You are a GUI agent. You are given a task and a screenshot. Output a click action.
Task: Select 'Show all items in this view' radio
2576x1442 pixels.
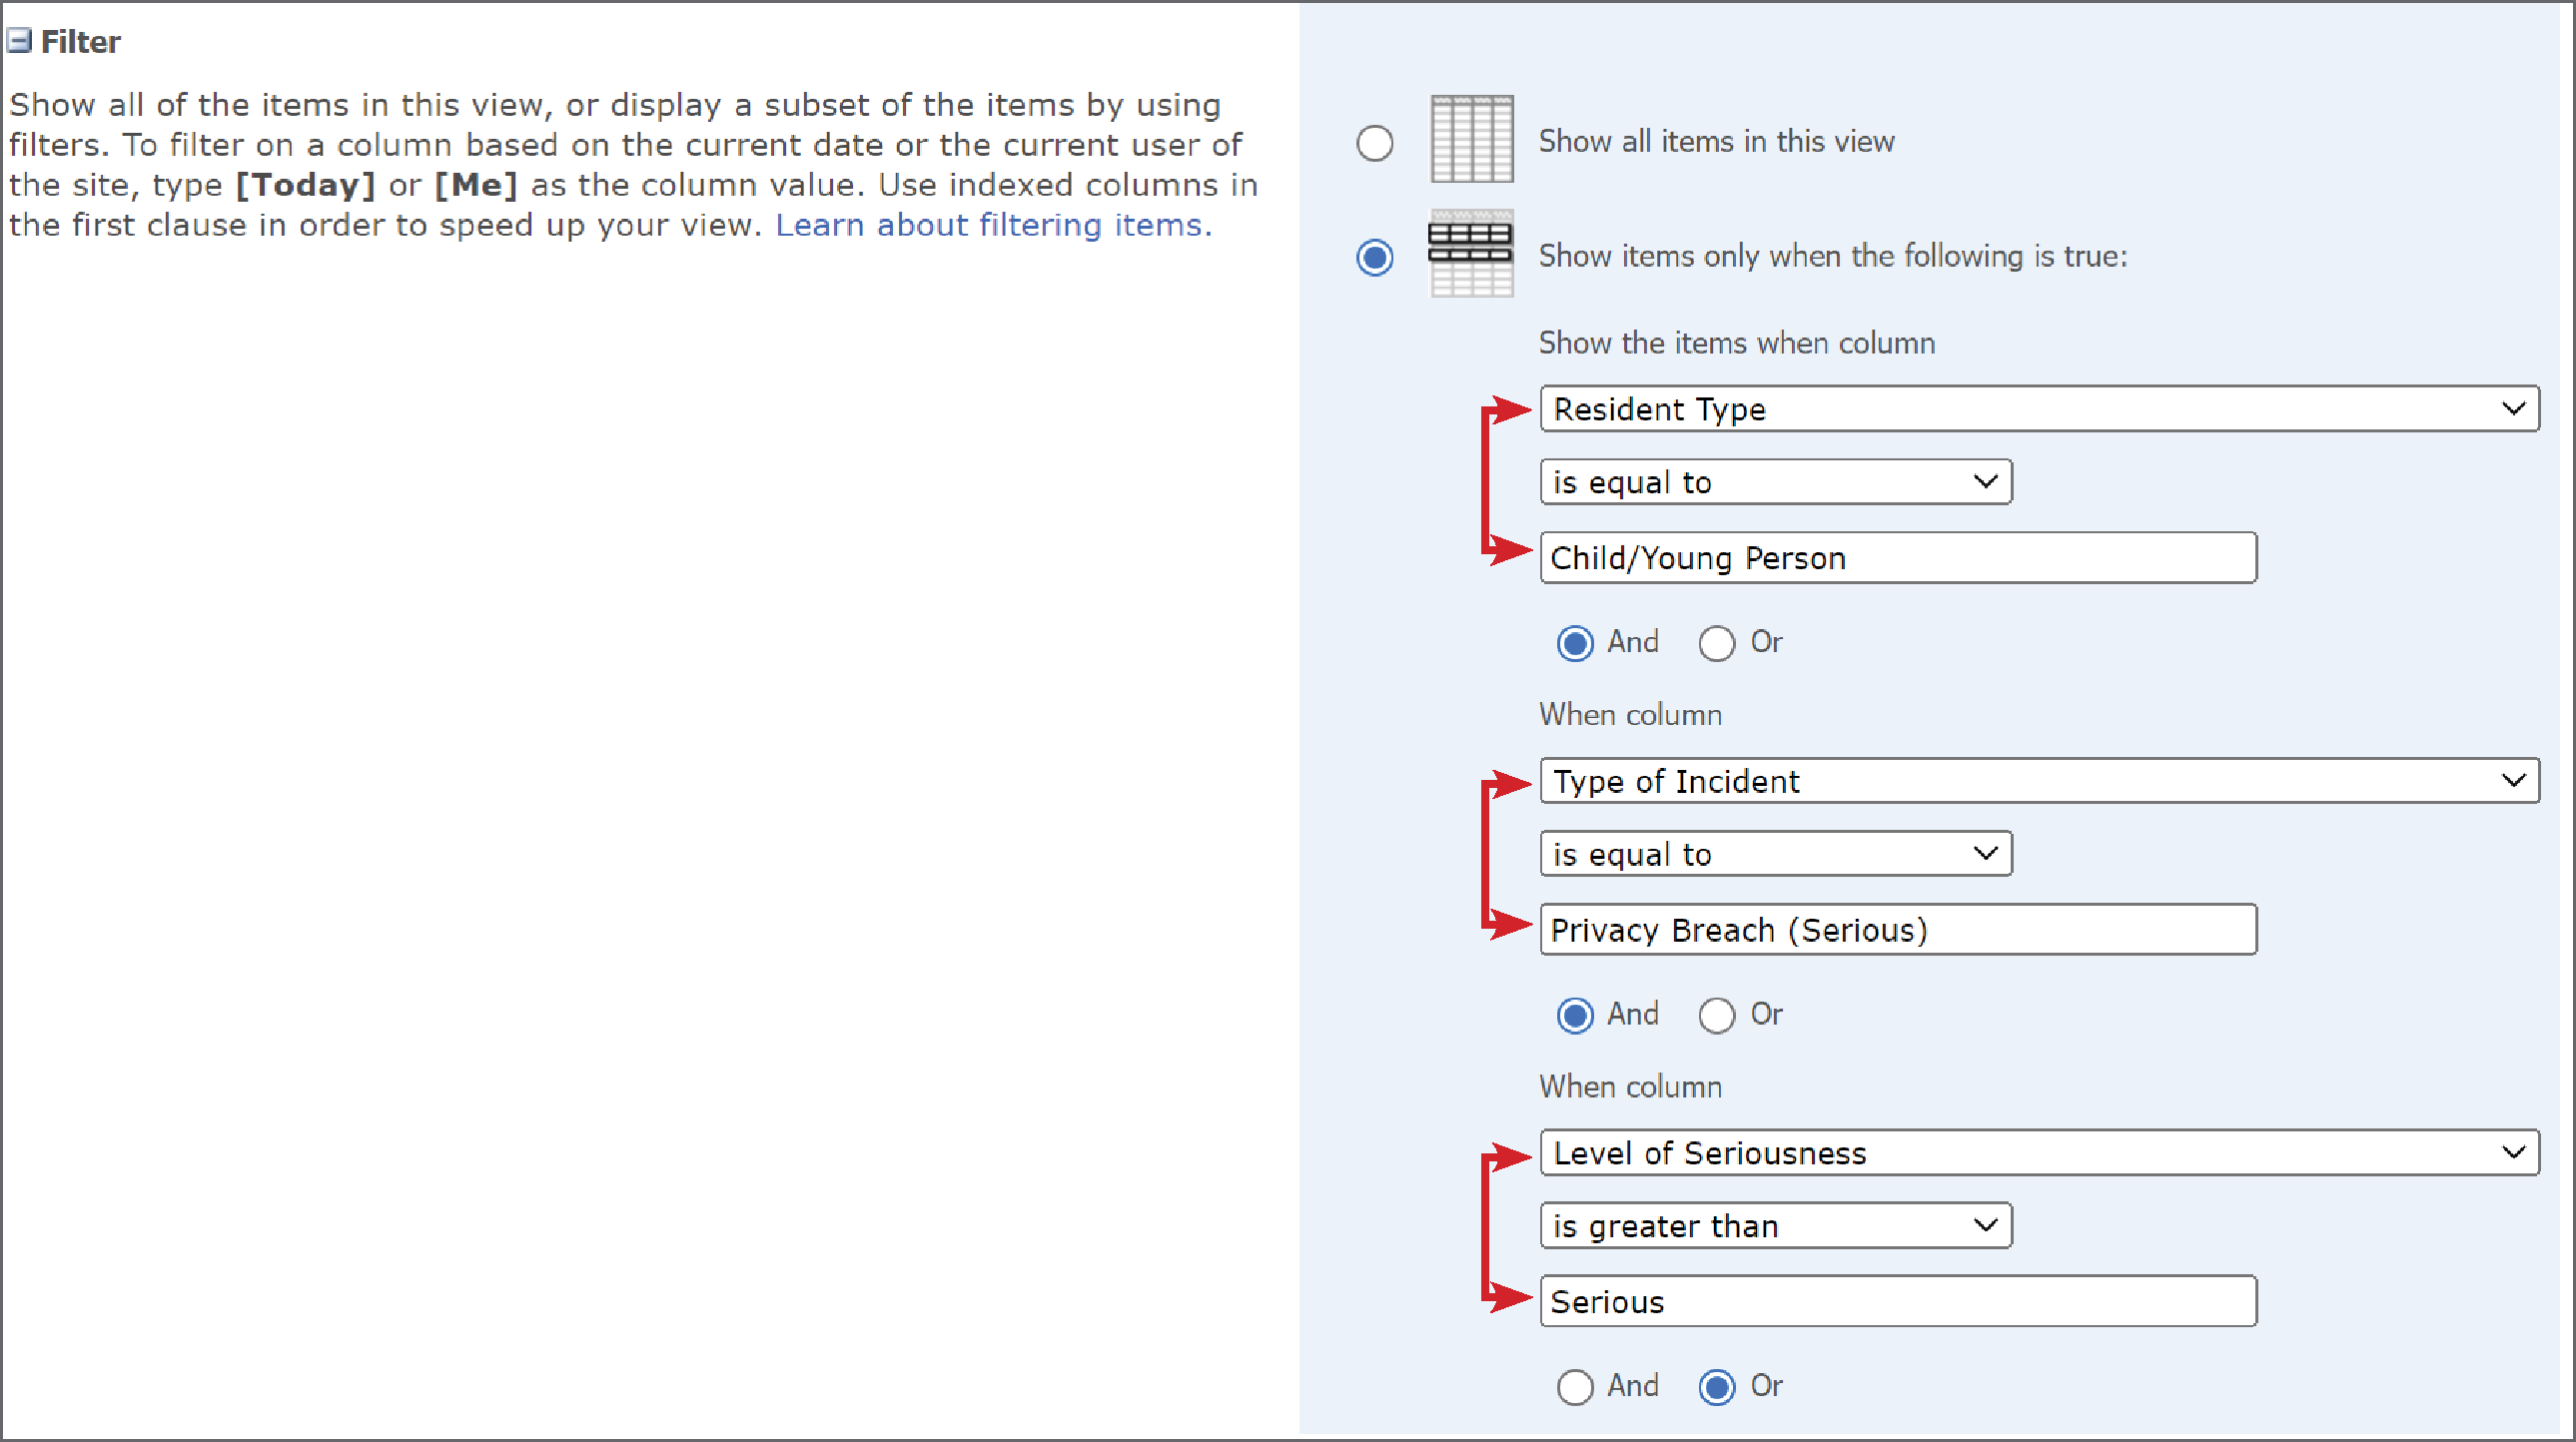coord(1374,143)
